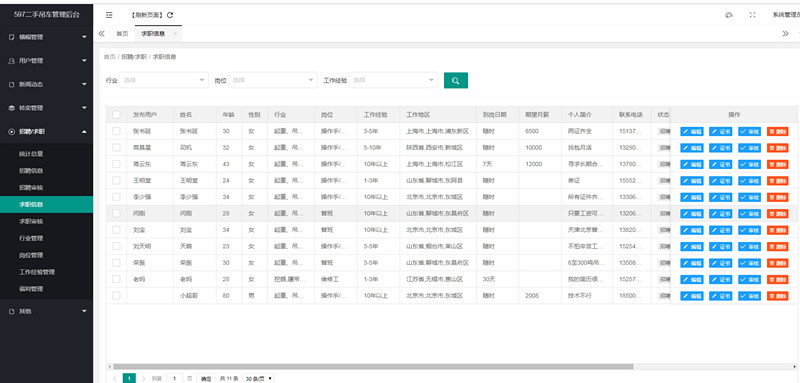Expand the sidebar menu with layers icon
This screenshot has width=800, height=383.
pos(46,108)
